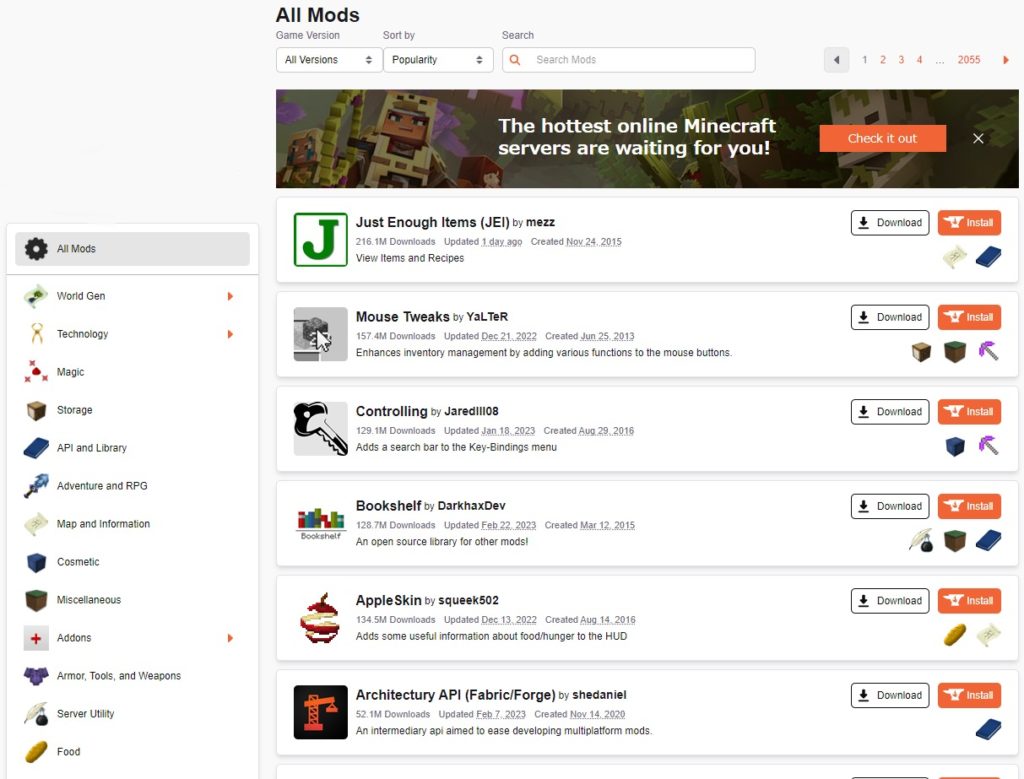The image size is (1024, 779).
Task: Click the Check it out banner button
Action: (x=882, y=138)
